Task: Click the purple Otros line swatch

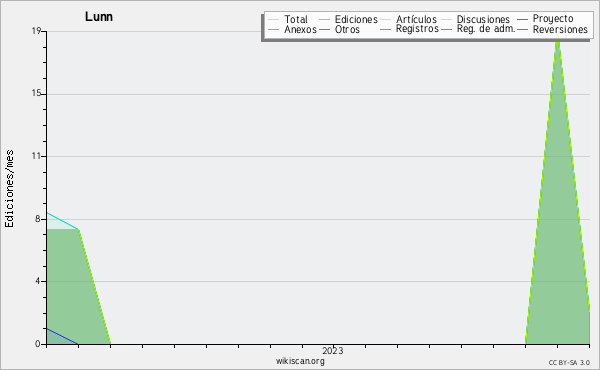Action: [x=324, y=29]
